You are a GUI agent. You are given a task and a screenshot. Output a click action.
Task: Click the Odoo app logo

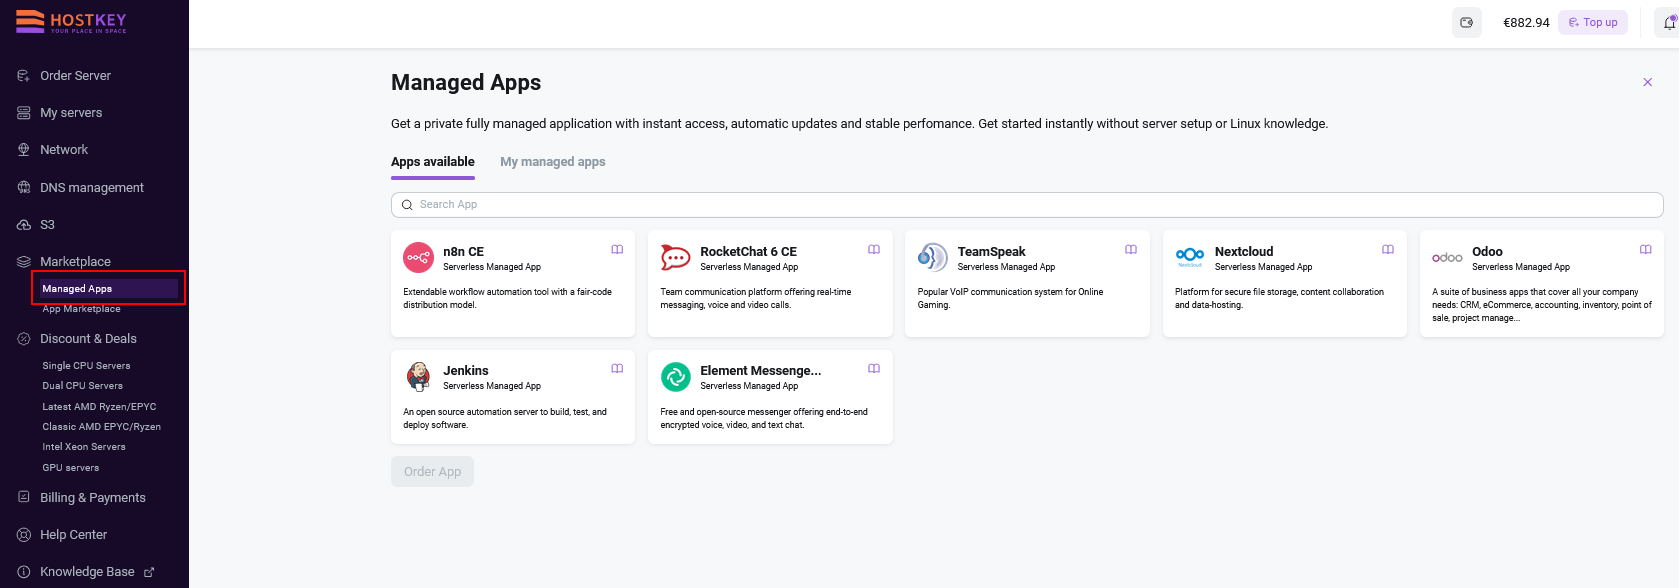coord(1447,258)
